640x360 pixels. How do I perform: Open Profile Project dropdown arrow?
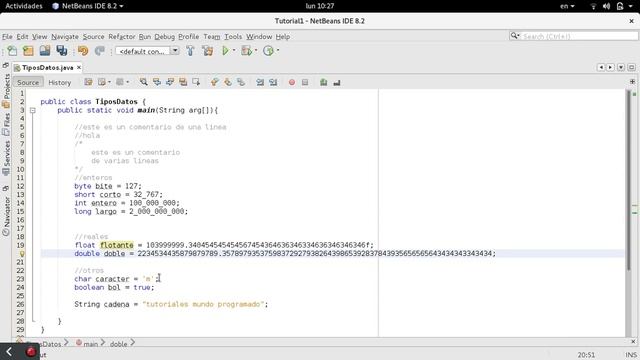[278, 51]
